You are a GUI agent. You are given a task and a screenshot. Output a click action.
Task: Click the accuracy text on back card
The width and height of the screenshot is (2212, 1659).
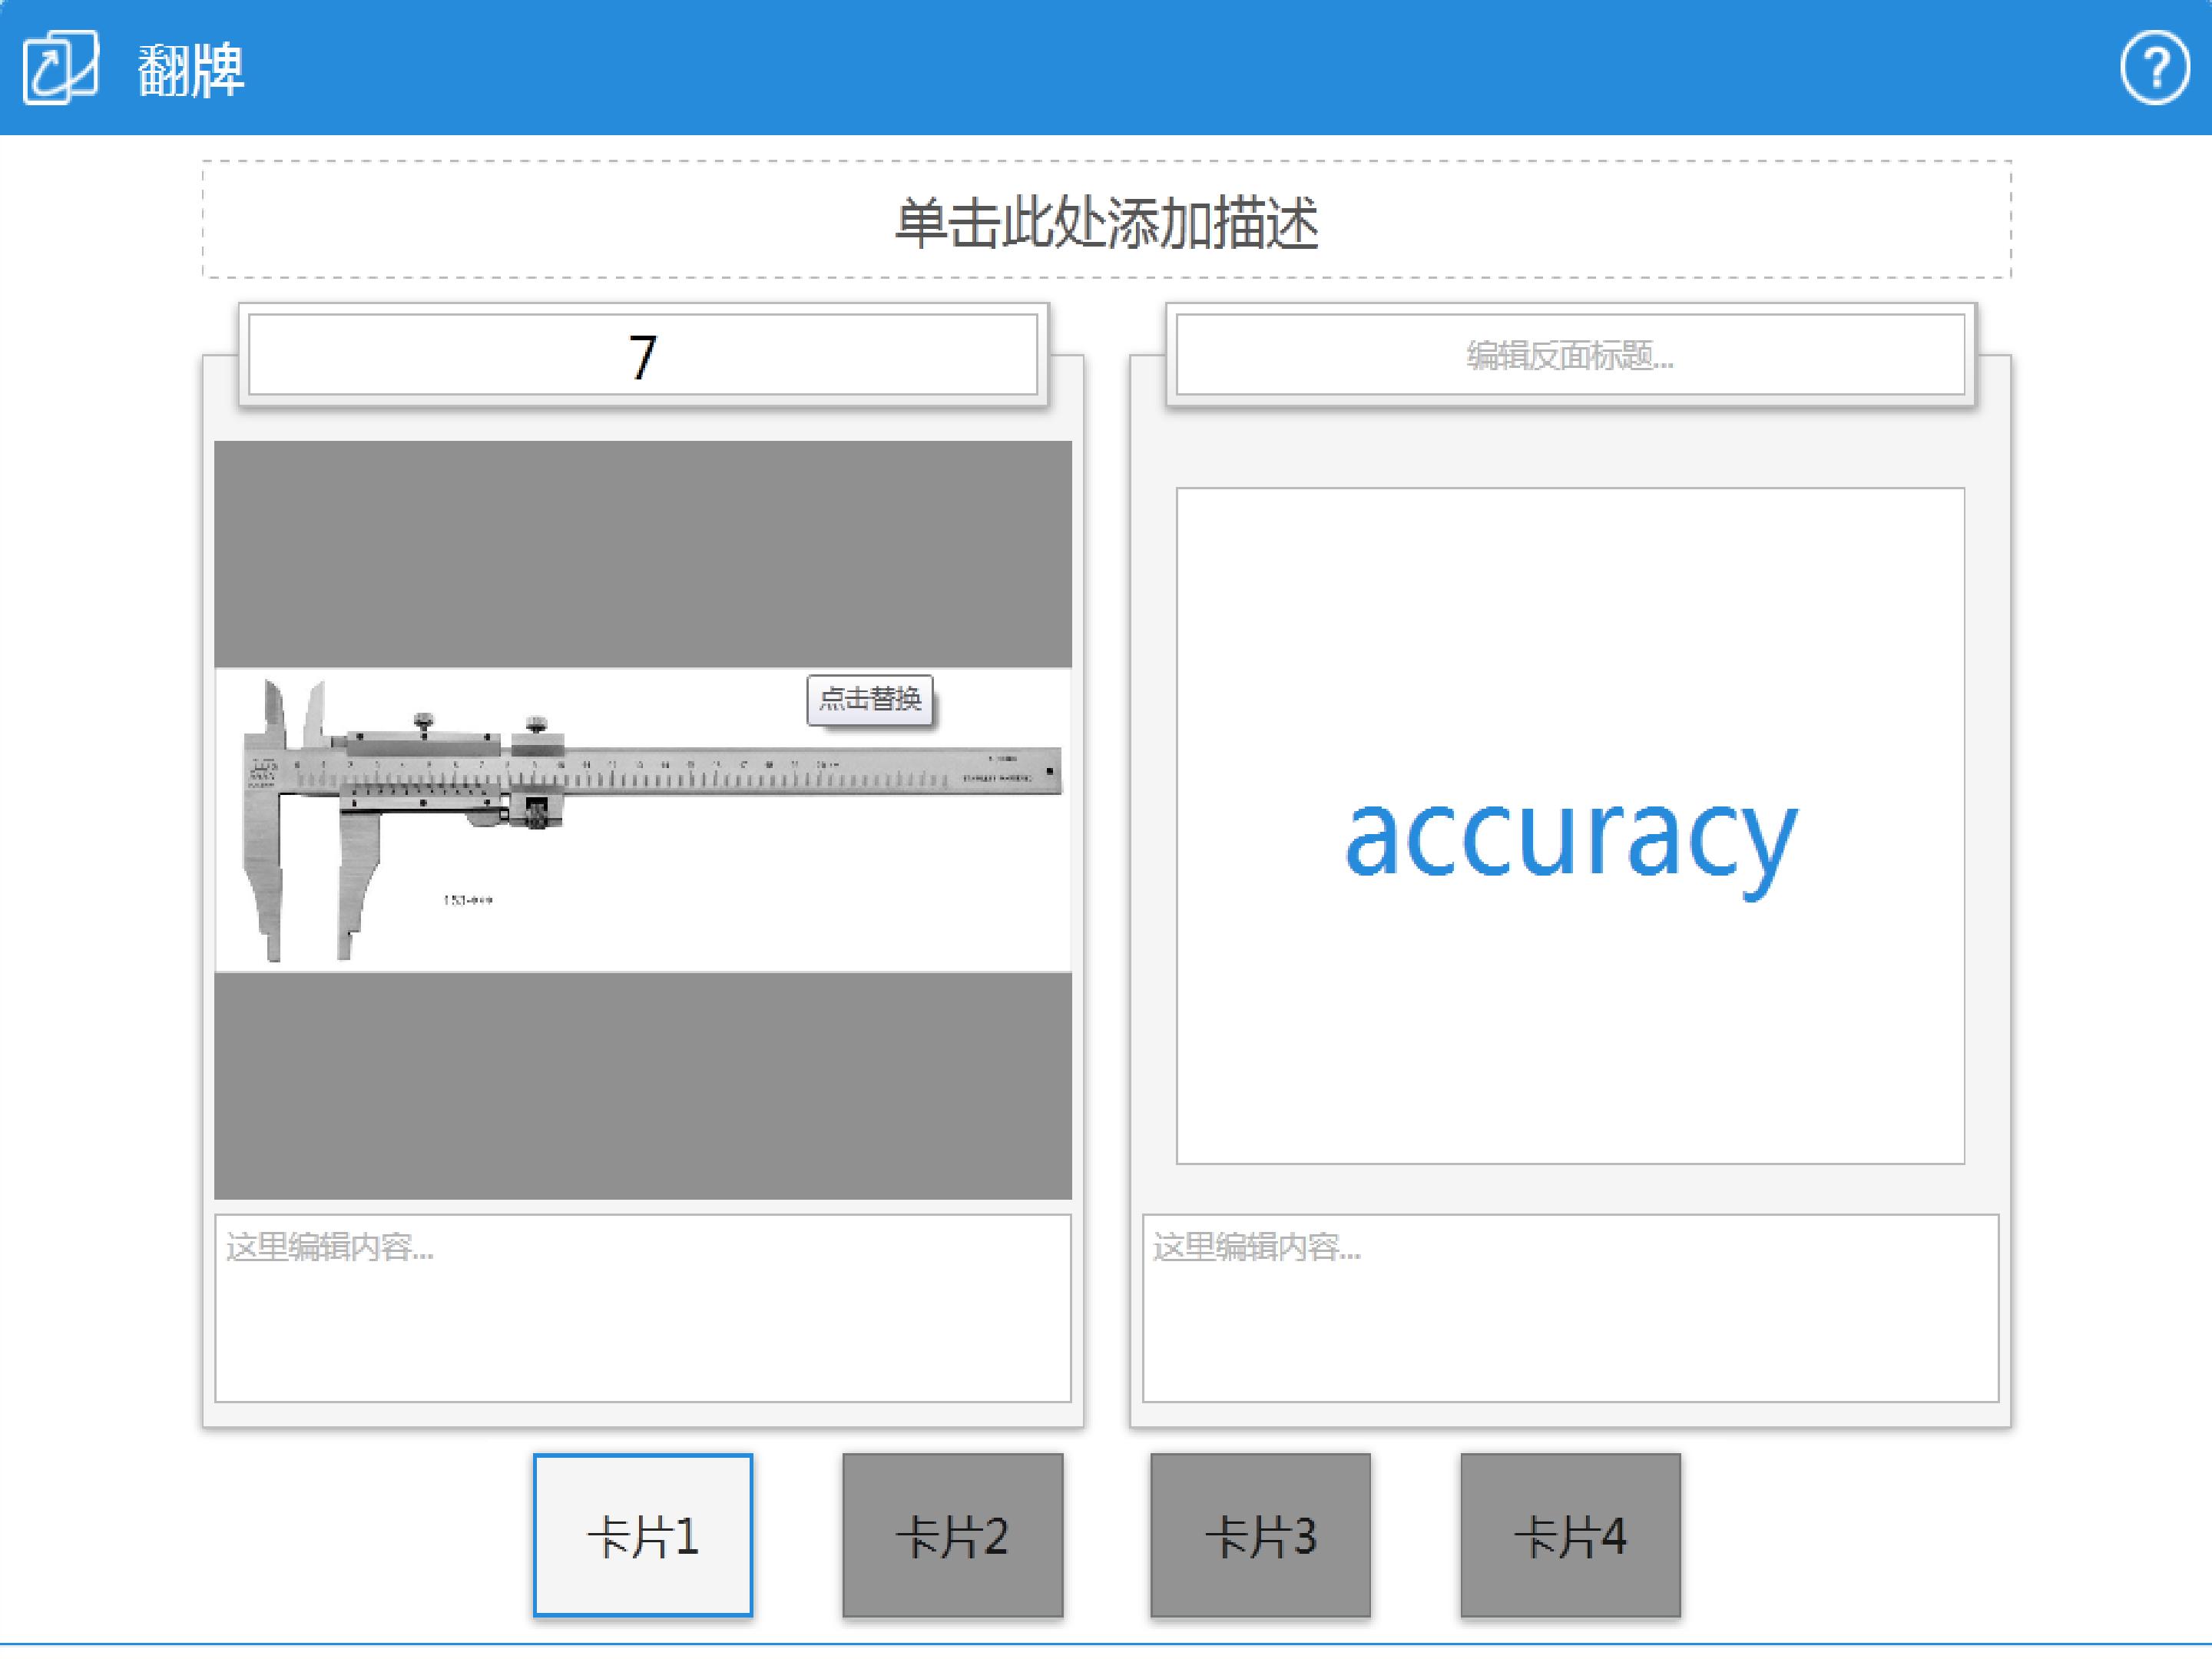1571,840
